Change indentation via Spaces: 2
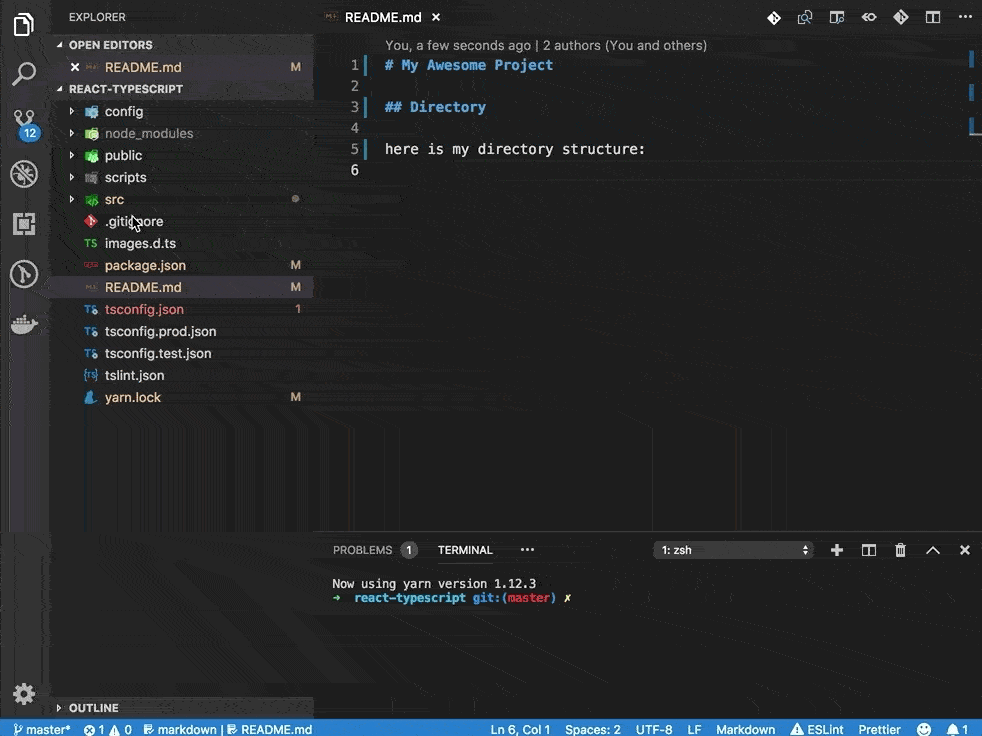This screenshot has height=736, width=982. 592,729
